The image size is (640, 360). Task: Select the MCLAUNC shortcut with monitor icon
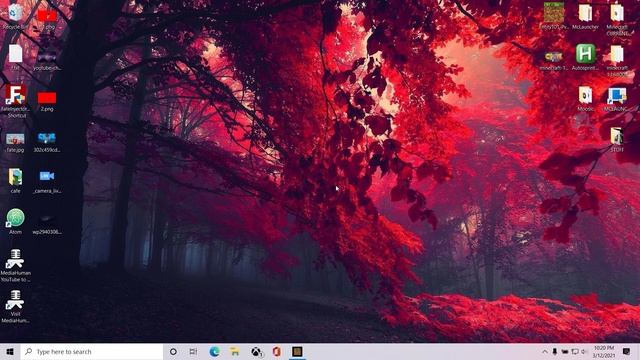617,99
